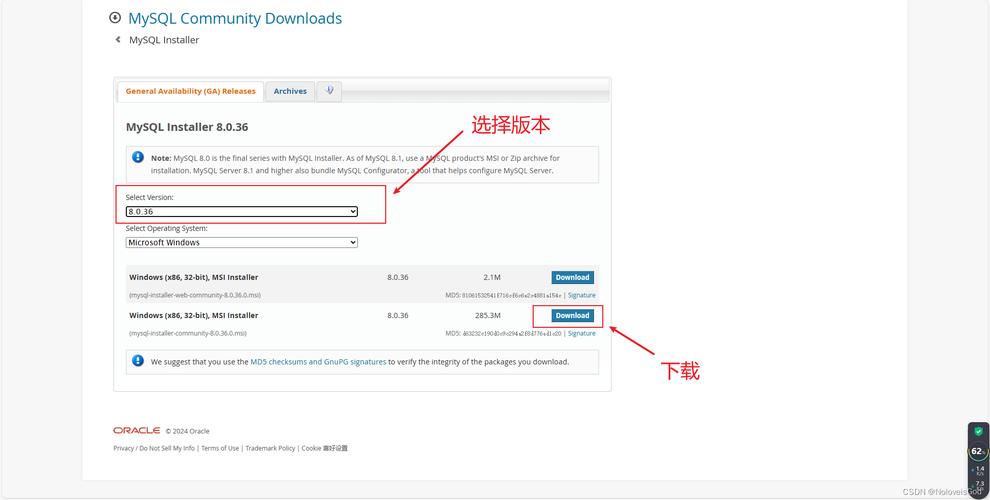Click the 285.3M file size value

tap(487, 315)
